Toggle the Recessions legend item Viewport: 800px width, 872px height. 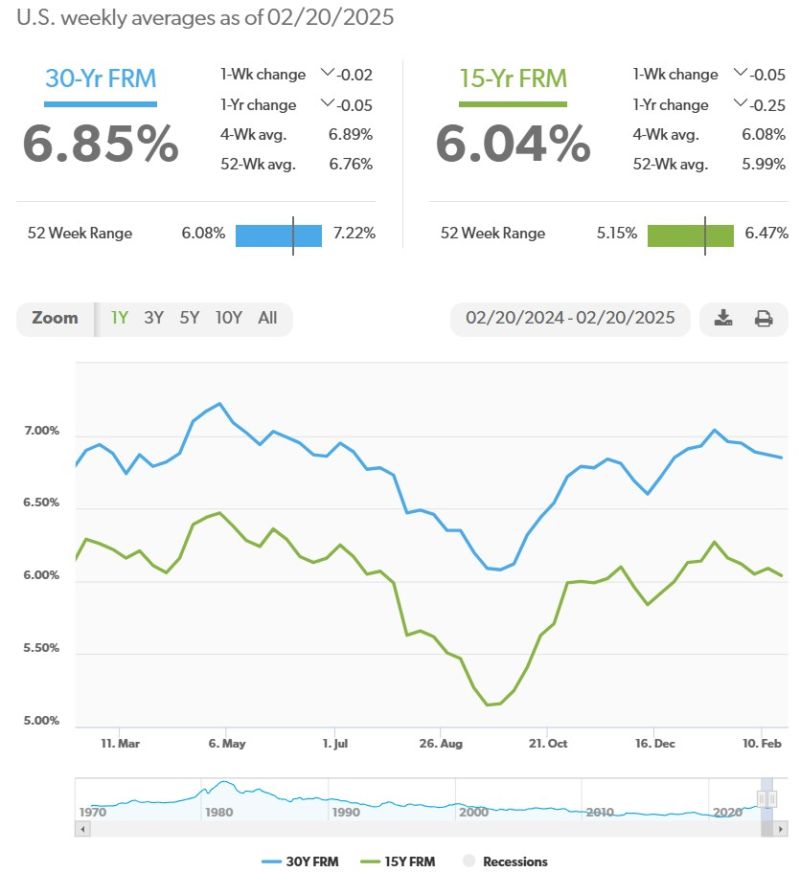pos(504,861)
